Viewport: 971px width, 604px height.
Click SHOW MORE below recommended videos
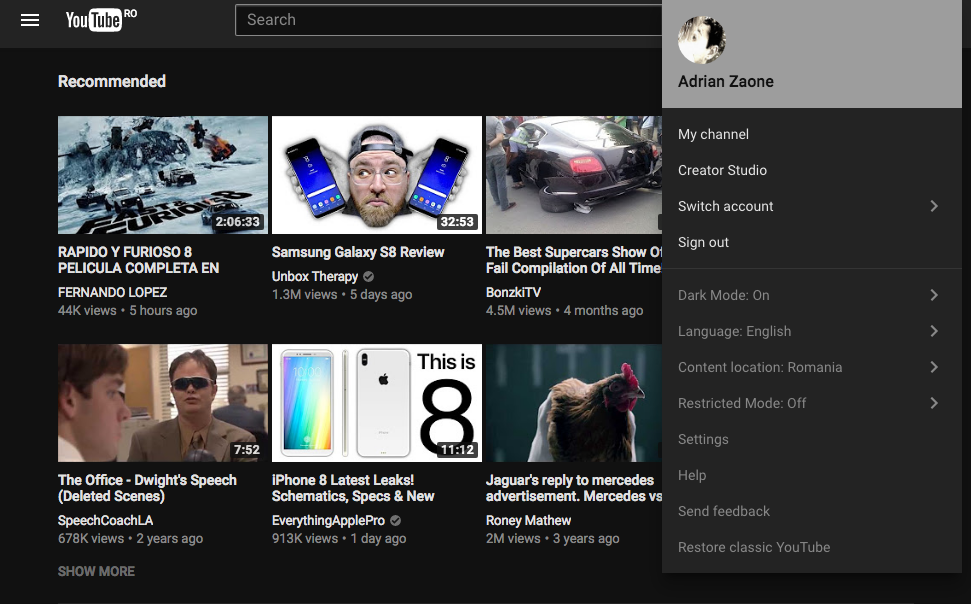click(96, 571)
